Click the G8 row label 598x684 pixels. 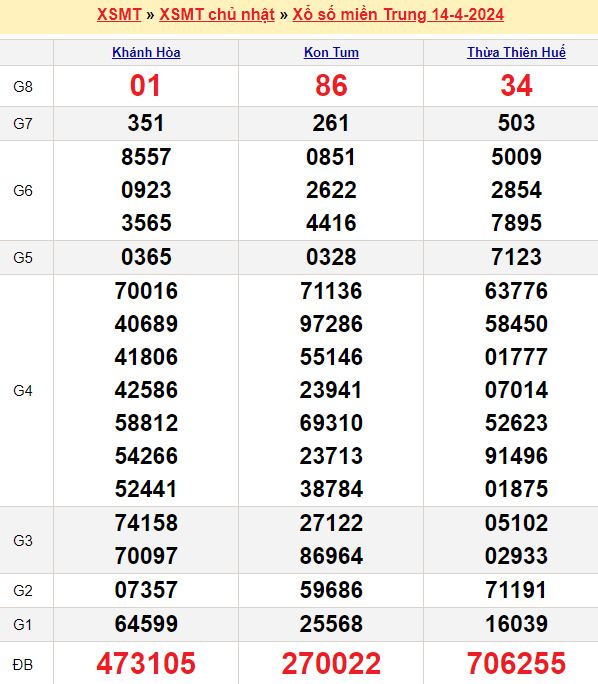pos(23,87)
